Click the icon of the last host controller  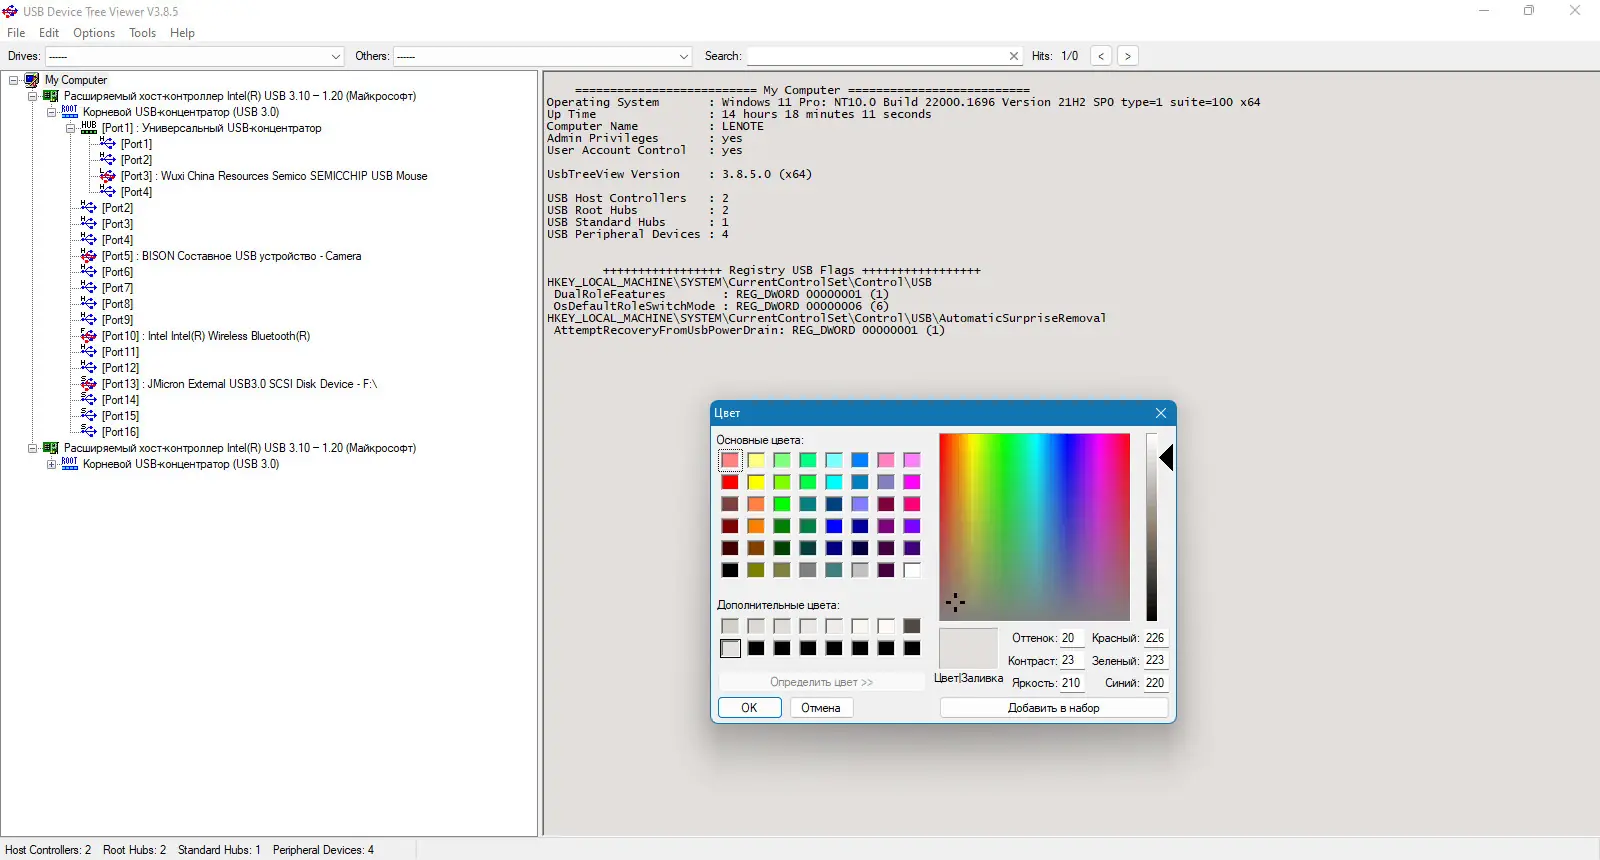[51, 448]
